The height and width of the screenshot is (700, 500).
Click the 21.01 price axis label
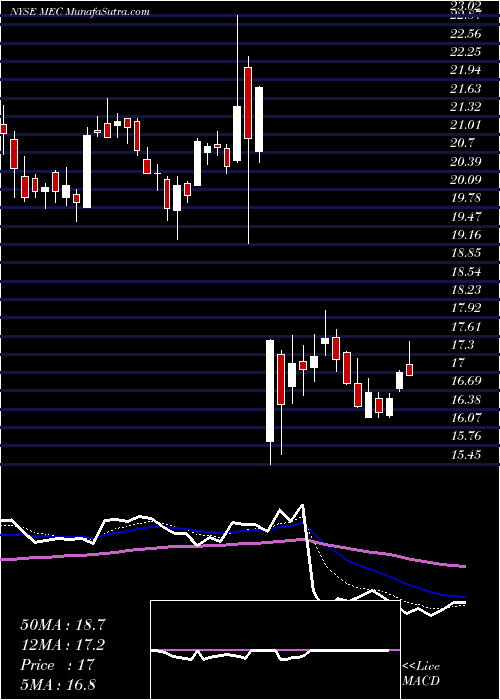(x=466, y=125)
